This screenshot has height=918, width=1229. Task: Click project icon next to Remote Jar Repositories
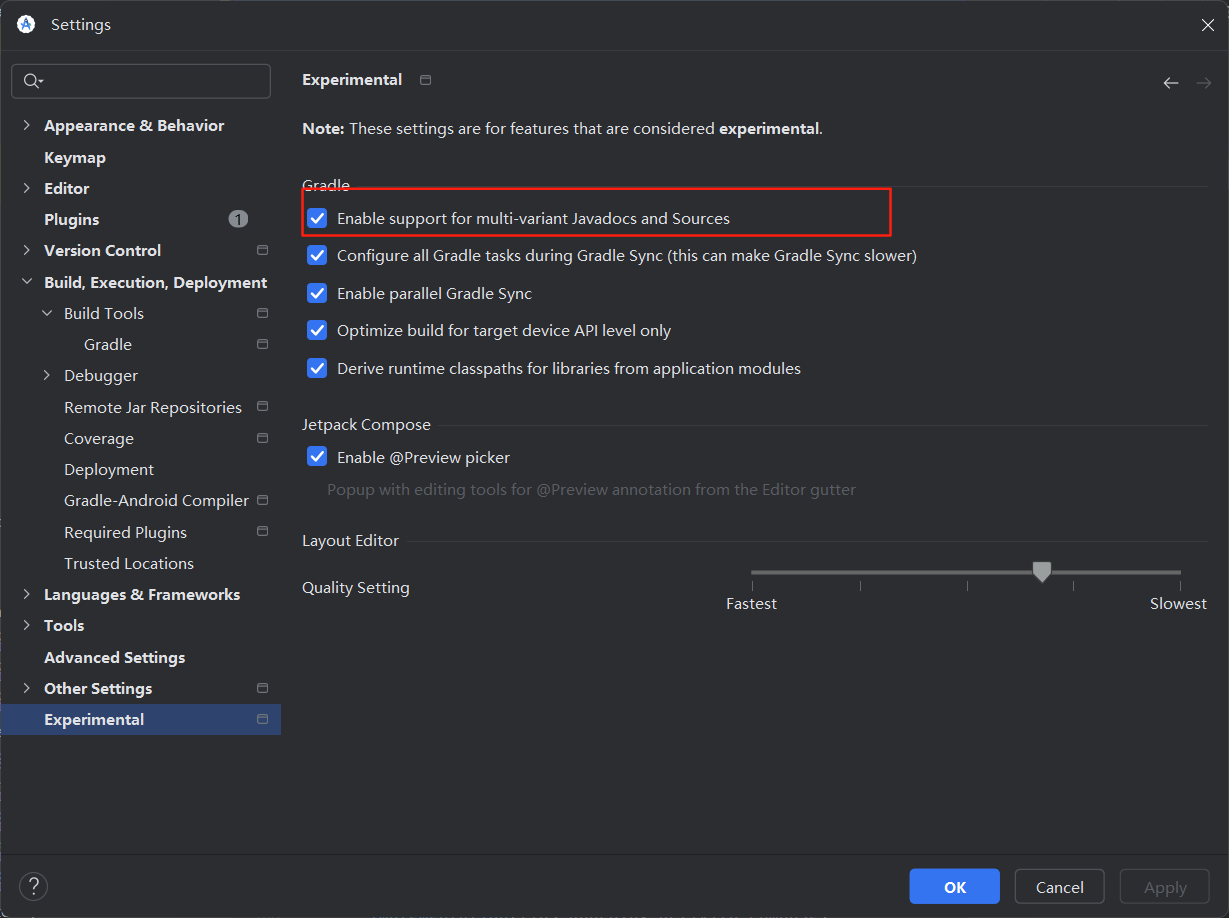point(262,407)
